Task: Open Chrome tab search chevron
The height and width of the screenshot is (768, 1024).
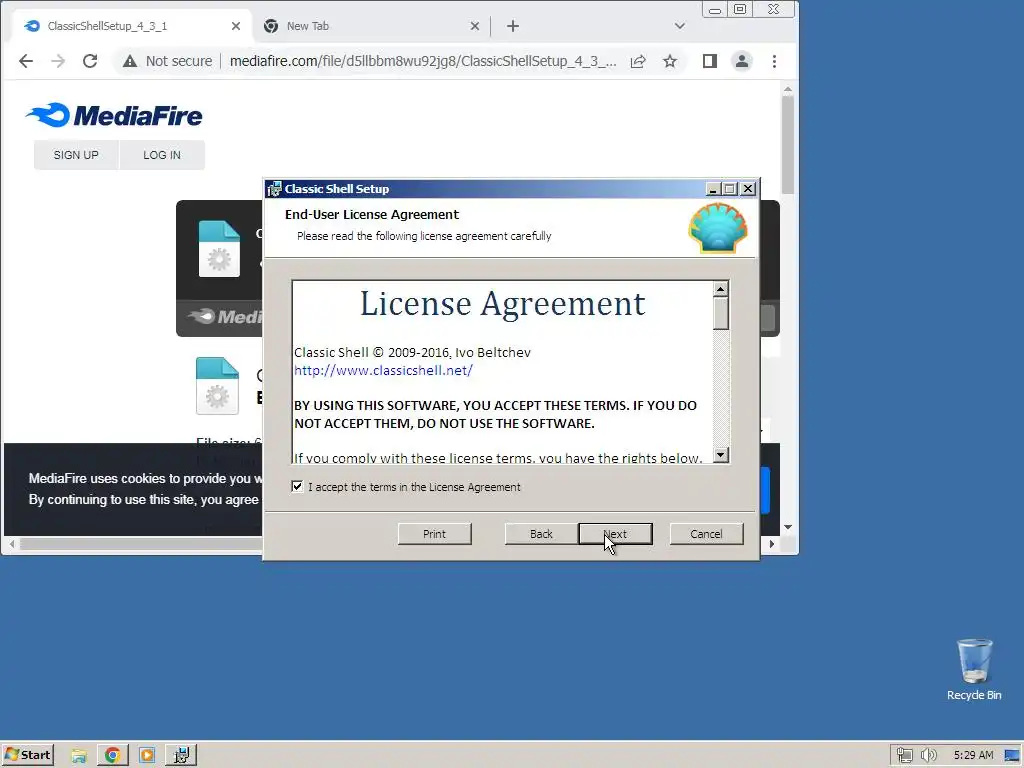Action: pos(680,26)
